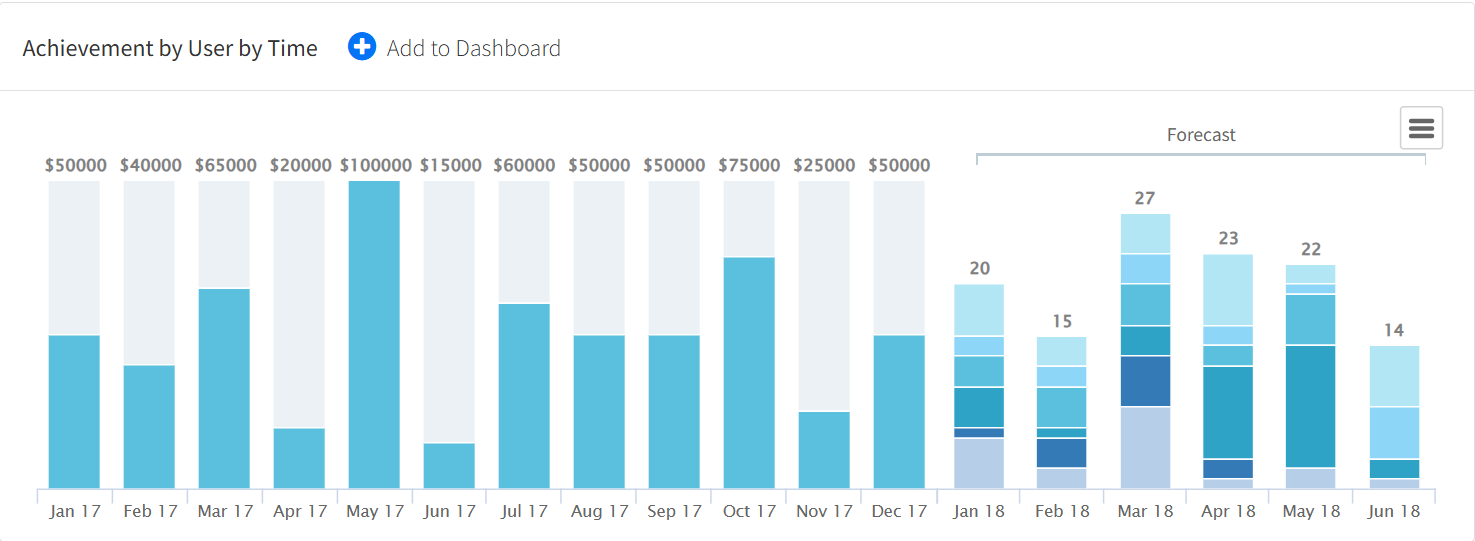Click the blue plus icon beside Add to Dashboard
This screenshot has height=541, width=1475.
pyautogui.click(x=362, y=47)
